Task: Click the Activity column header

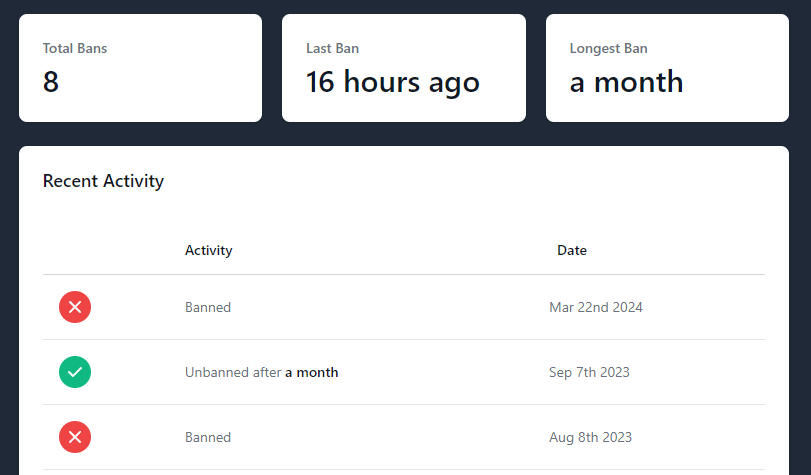Action: pyautogui.click(x=208, y=250)
